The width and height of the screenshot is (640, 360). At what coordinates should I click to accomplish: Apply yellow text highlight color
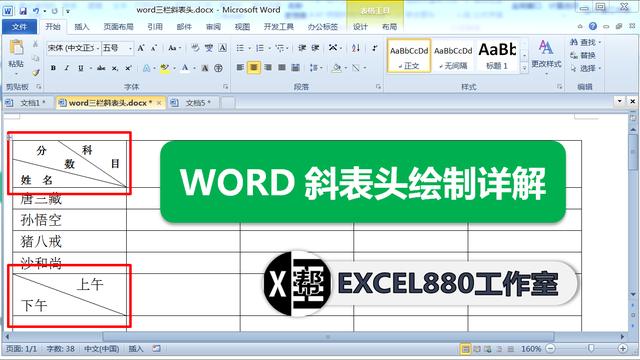tap(164, 68)
